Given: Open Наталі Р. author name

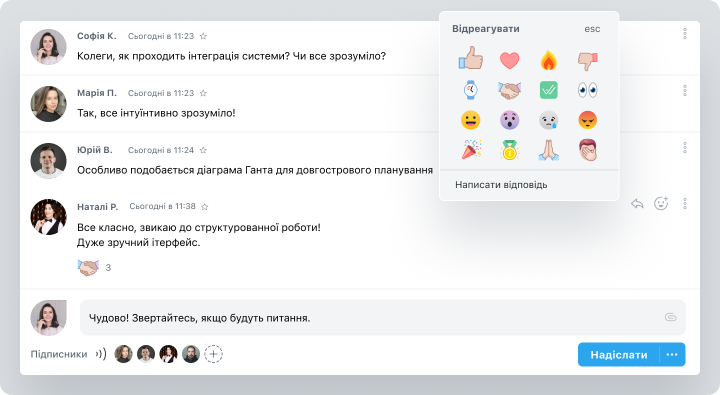Looking at the screenshot, I should tap(97, 207).
